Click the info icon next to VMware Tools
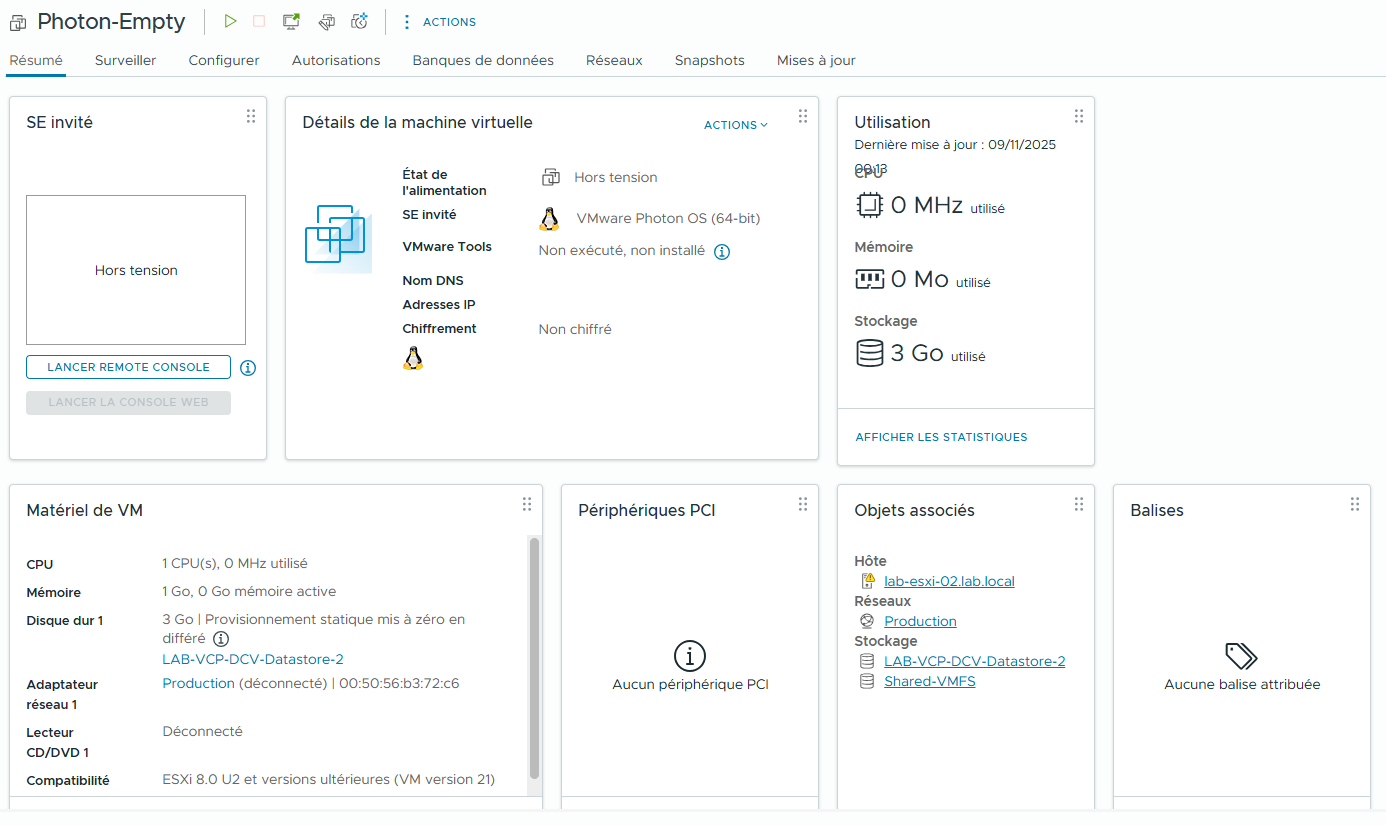The height and width of the screenshot is (825, 1386). [722, 252]
